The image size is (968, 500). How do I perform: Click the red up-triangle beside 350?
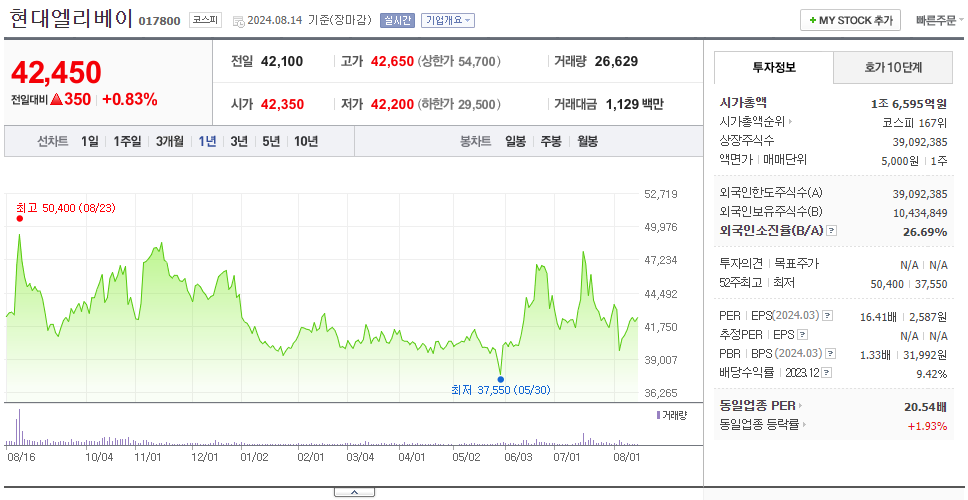(57, 99)
